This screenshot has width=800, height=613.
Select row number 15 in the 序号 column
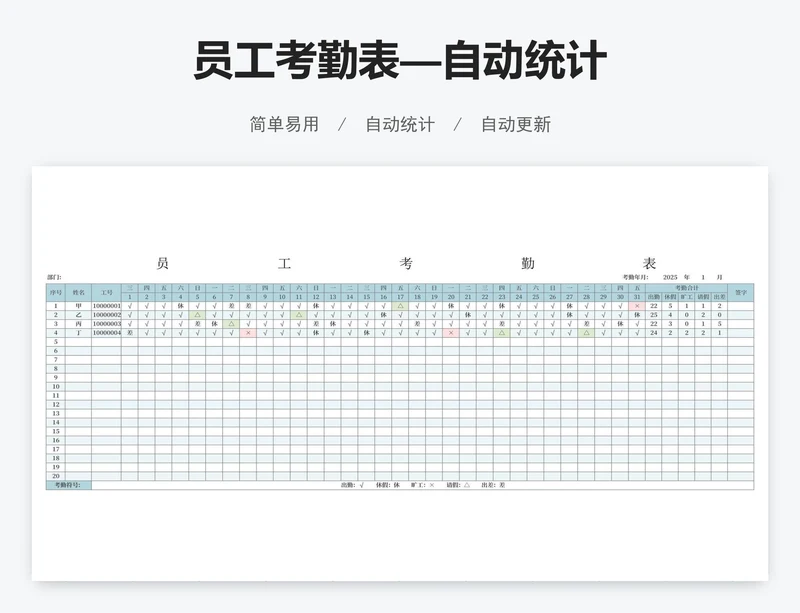56,431
